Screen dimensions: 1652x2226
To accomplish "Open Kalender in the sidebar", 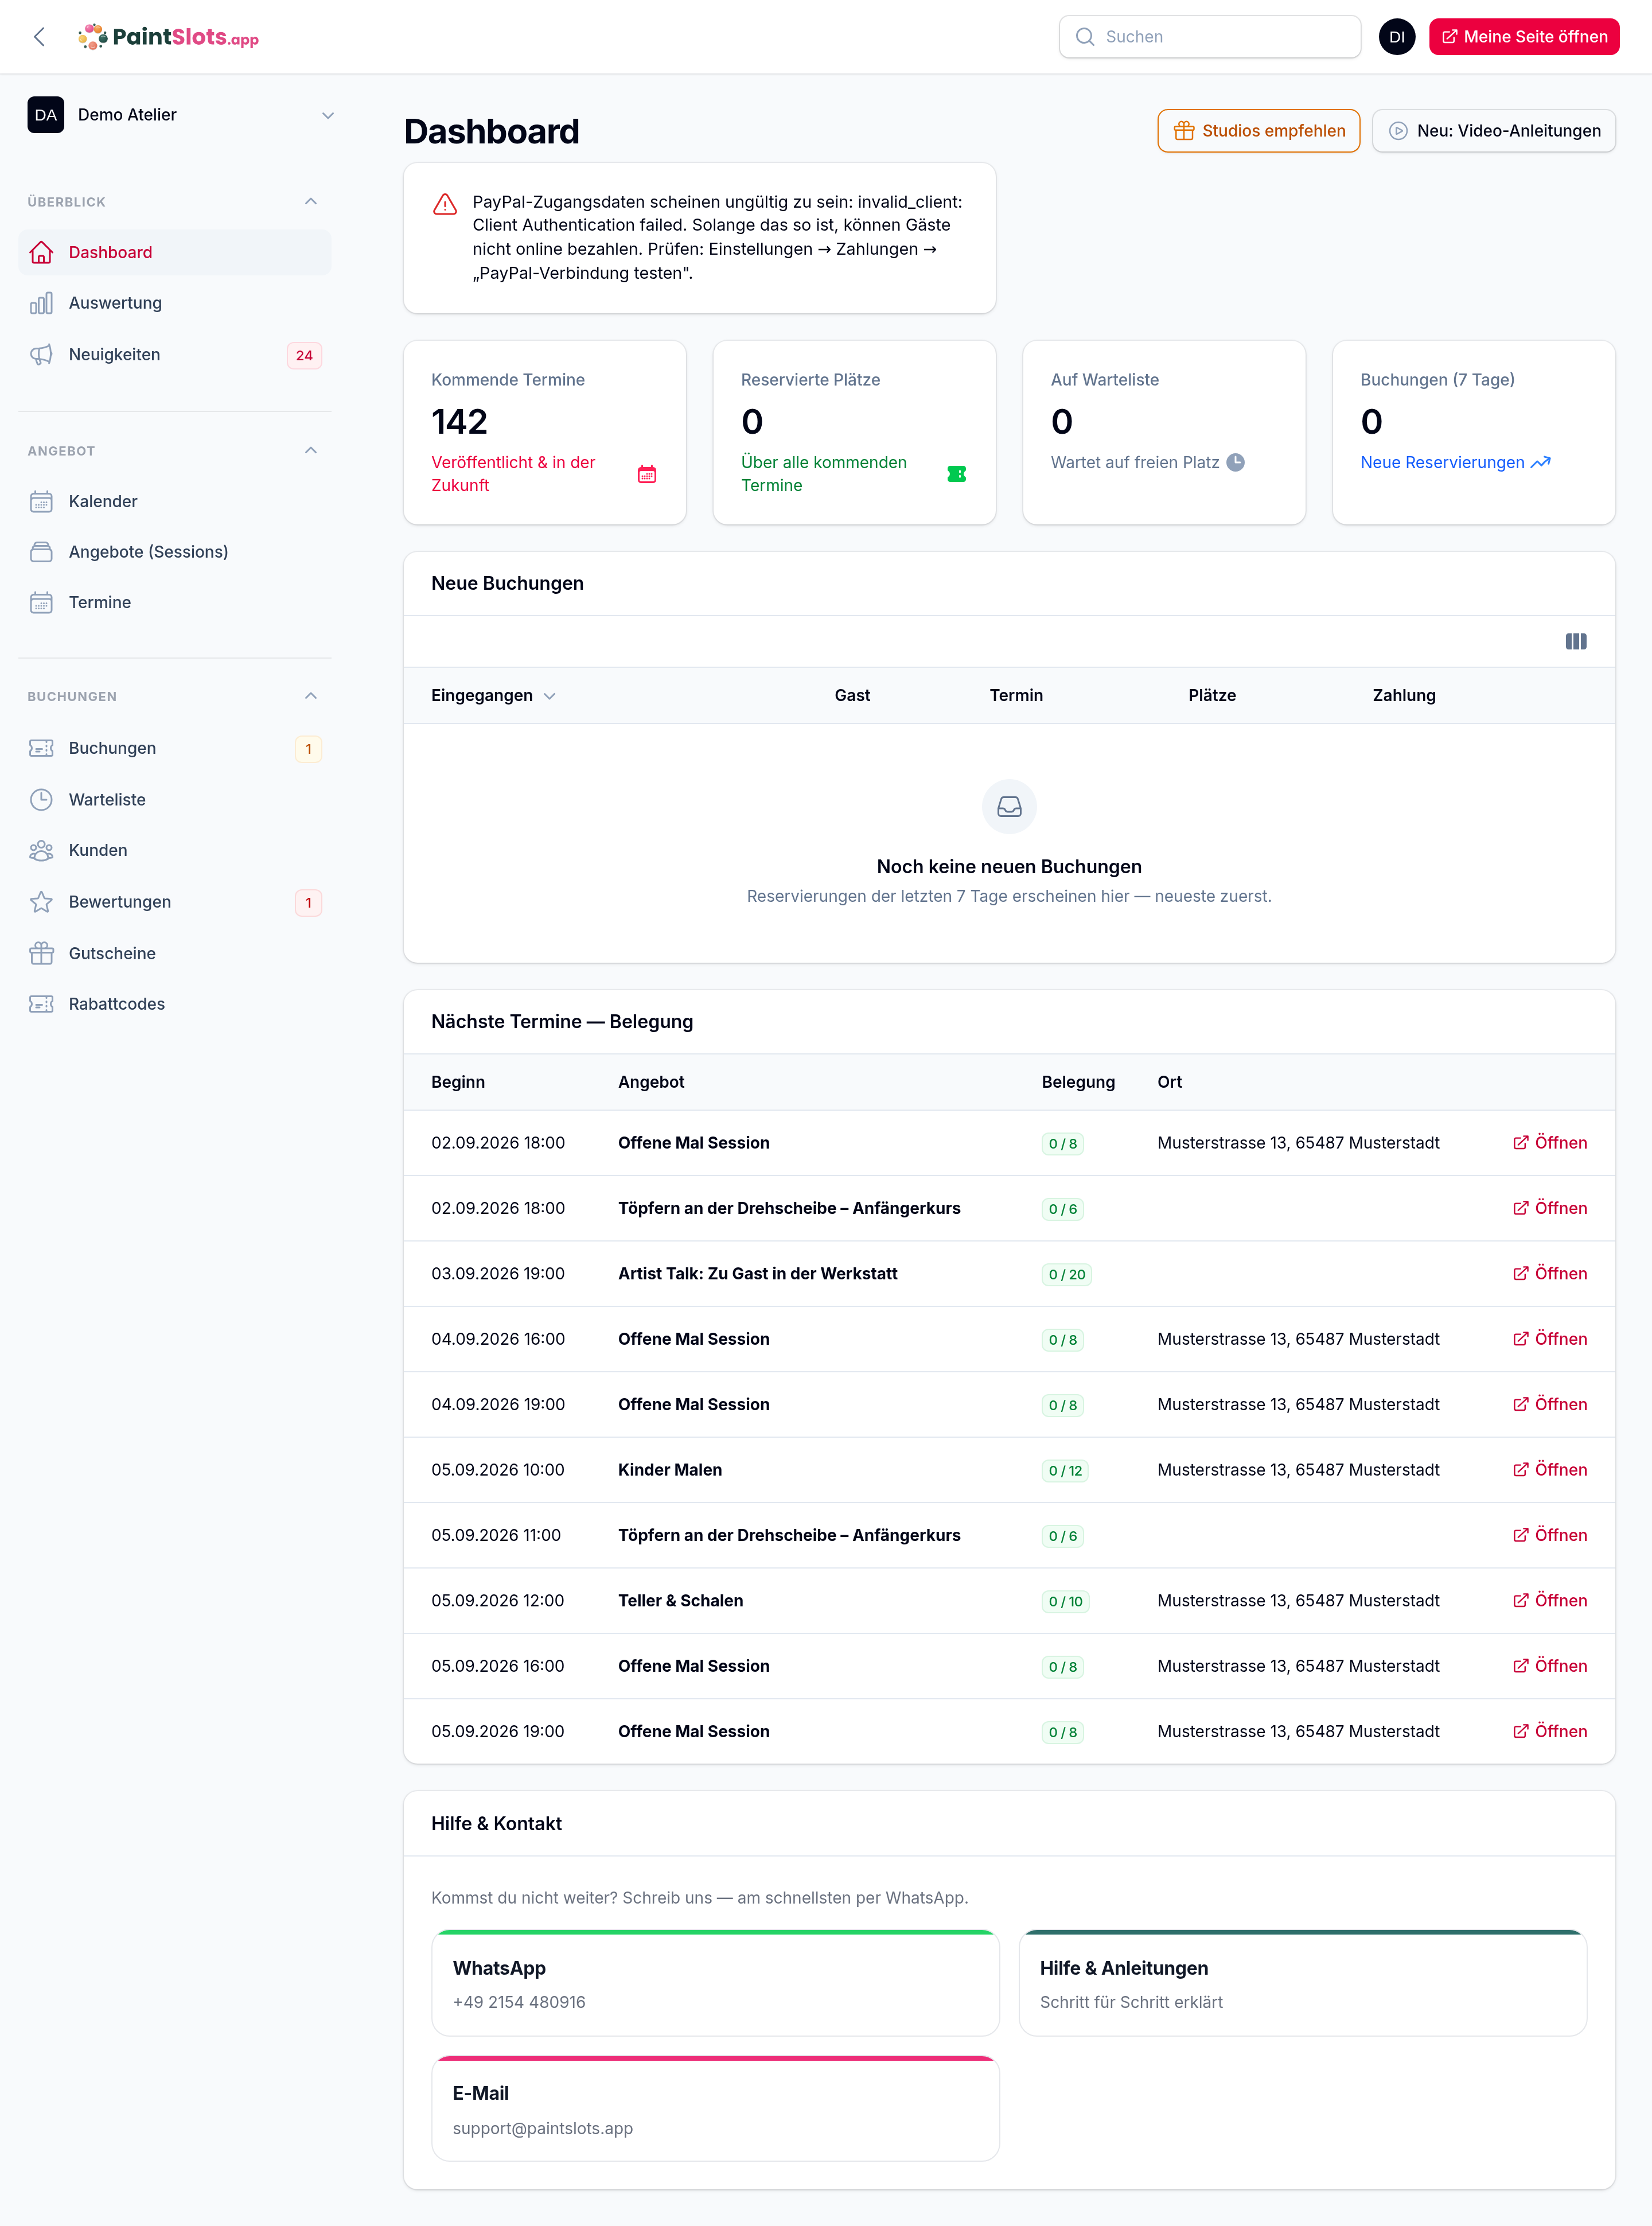I will [x=175, y=501].
